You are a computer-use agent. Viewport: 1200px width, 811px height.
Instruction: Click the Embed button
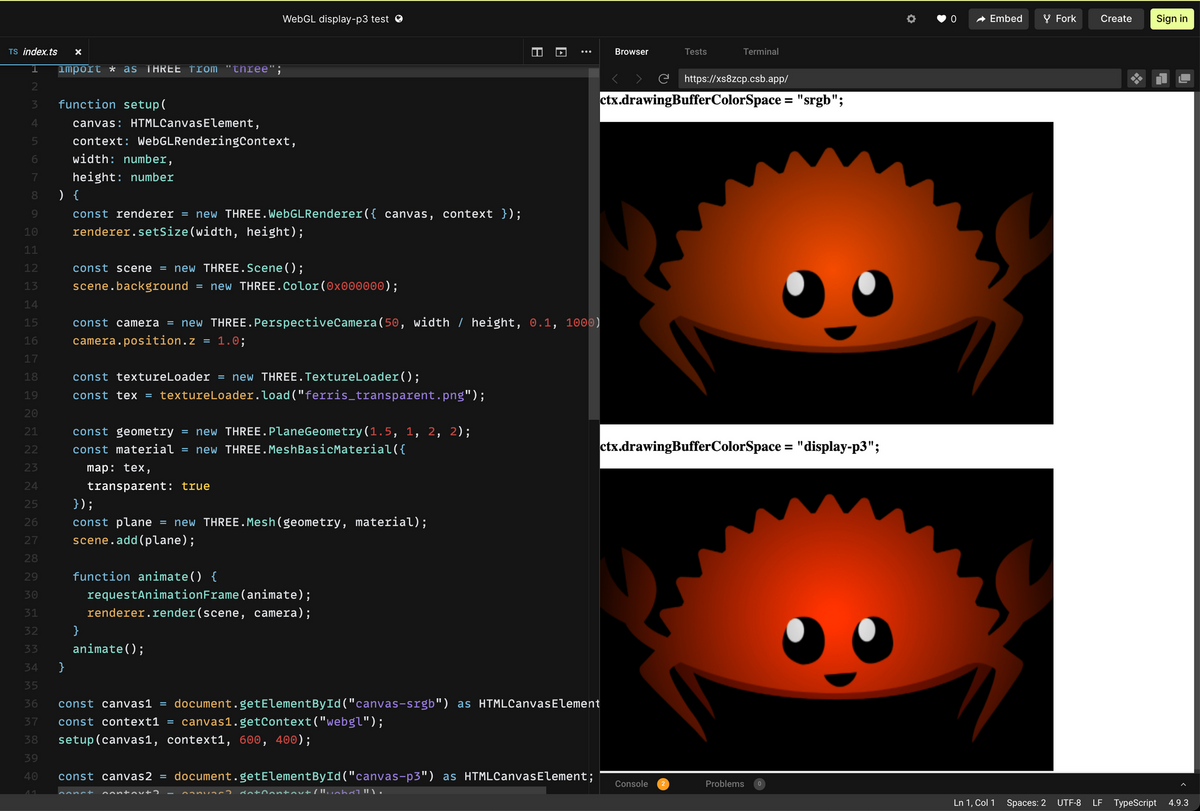click(x=999, y=19)
